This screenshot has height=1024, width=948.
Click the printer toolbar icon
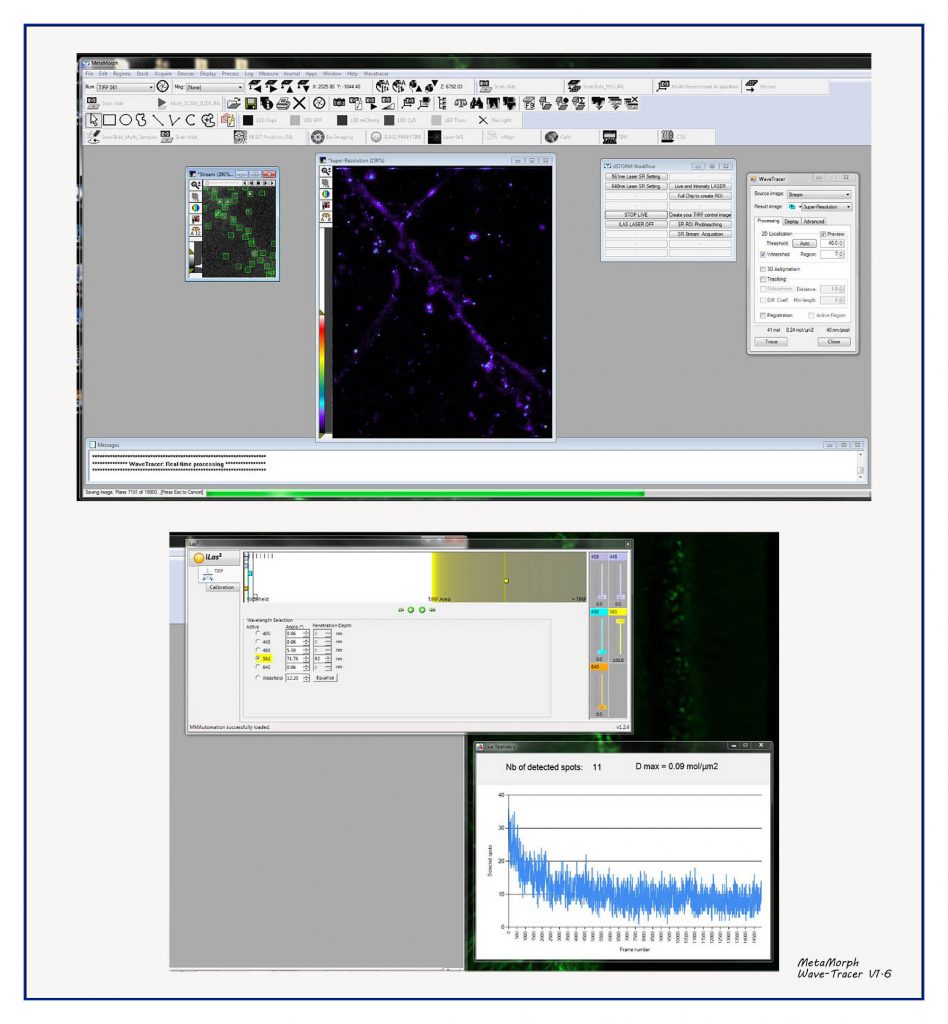pyautogui.click(x=283, y=103)
